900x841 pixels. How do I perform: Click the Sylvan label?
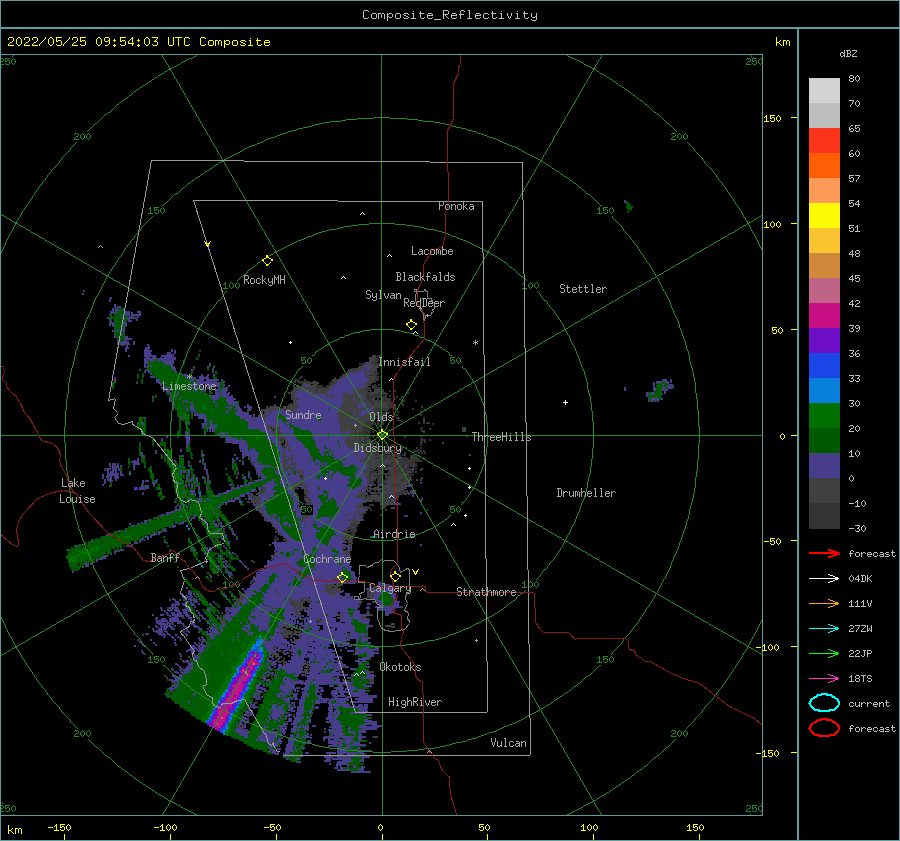(x=383, y=295)
